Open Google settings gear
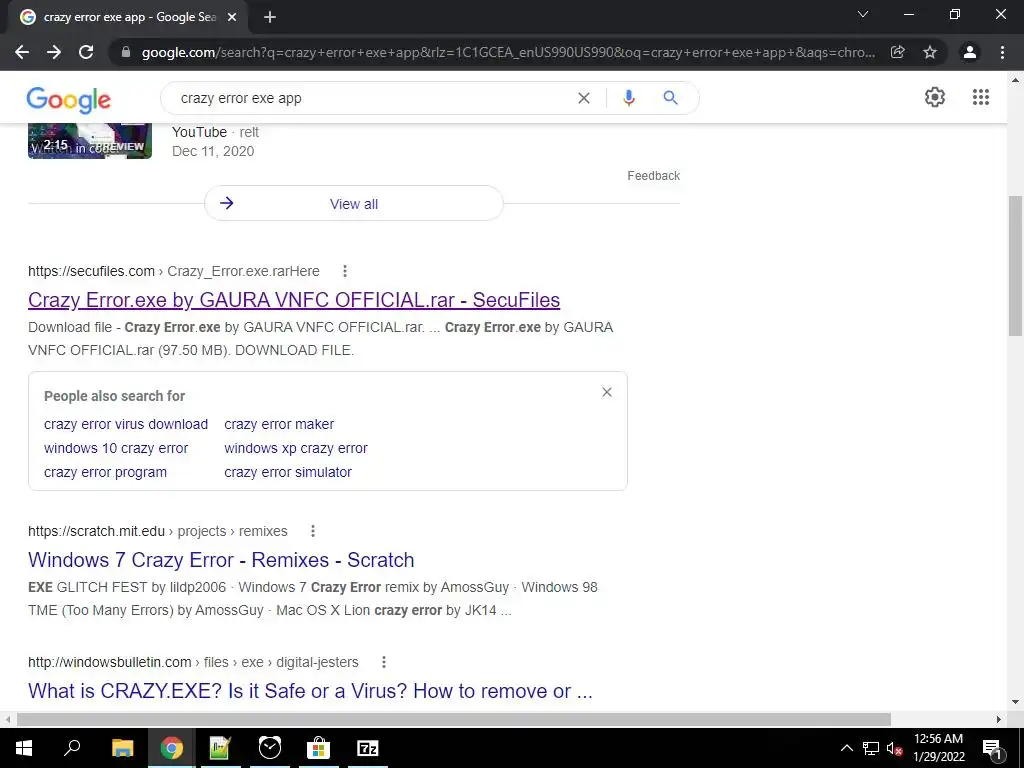 935,97
